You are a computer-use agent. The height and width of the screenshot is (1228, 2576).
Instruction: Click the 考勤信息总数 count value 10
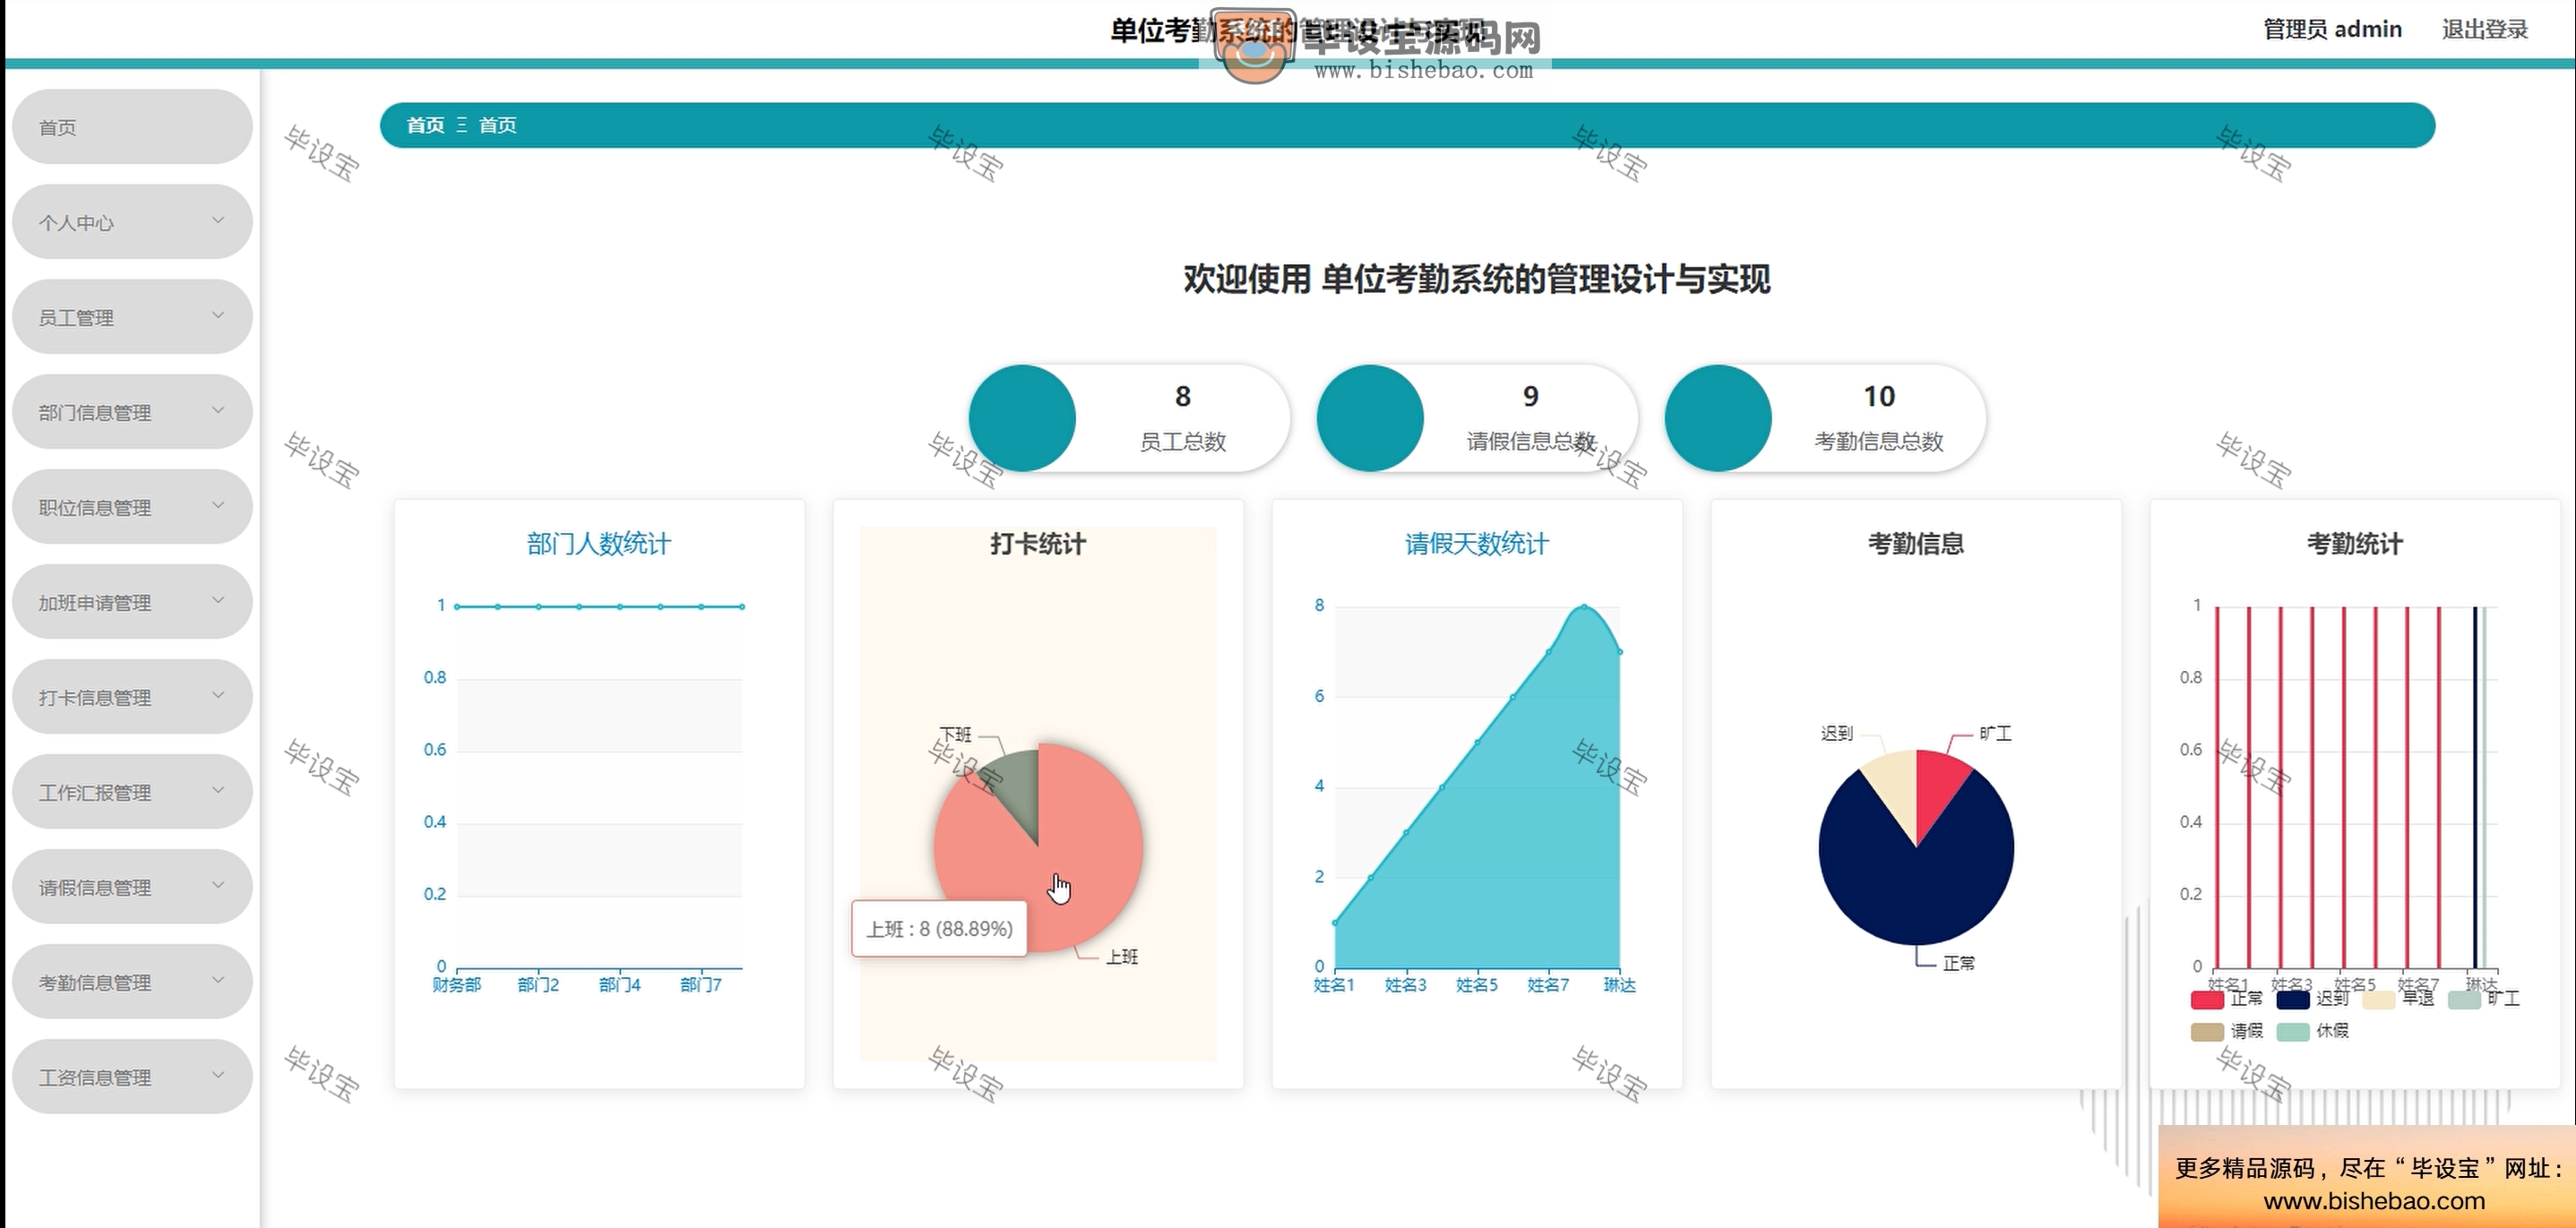point(1879,396)
